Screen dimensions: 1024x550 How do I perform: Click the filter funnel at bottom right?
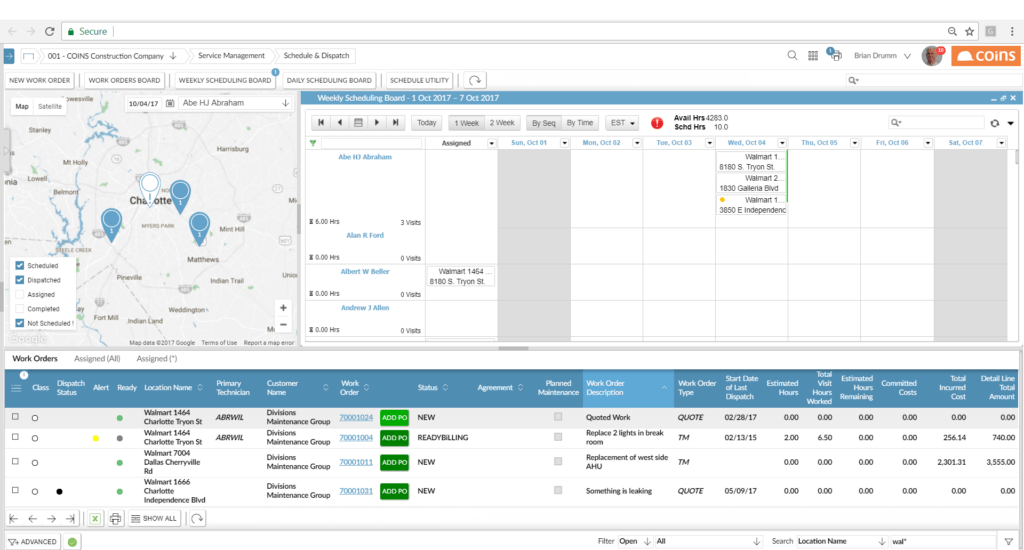tap(1009, 542)
